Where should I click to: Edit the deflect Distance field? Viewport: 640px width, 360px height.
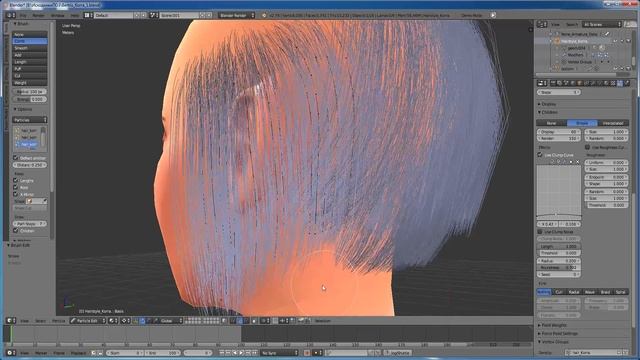pos(30,165)
